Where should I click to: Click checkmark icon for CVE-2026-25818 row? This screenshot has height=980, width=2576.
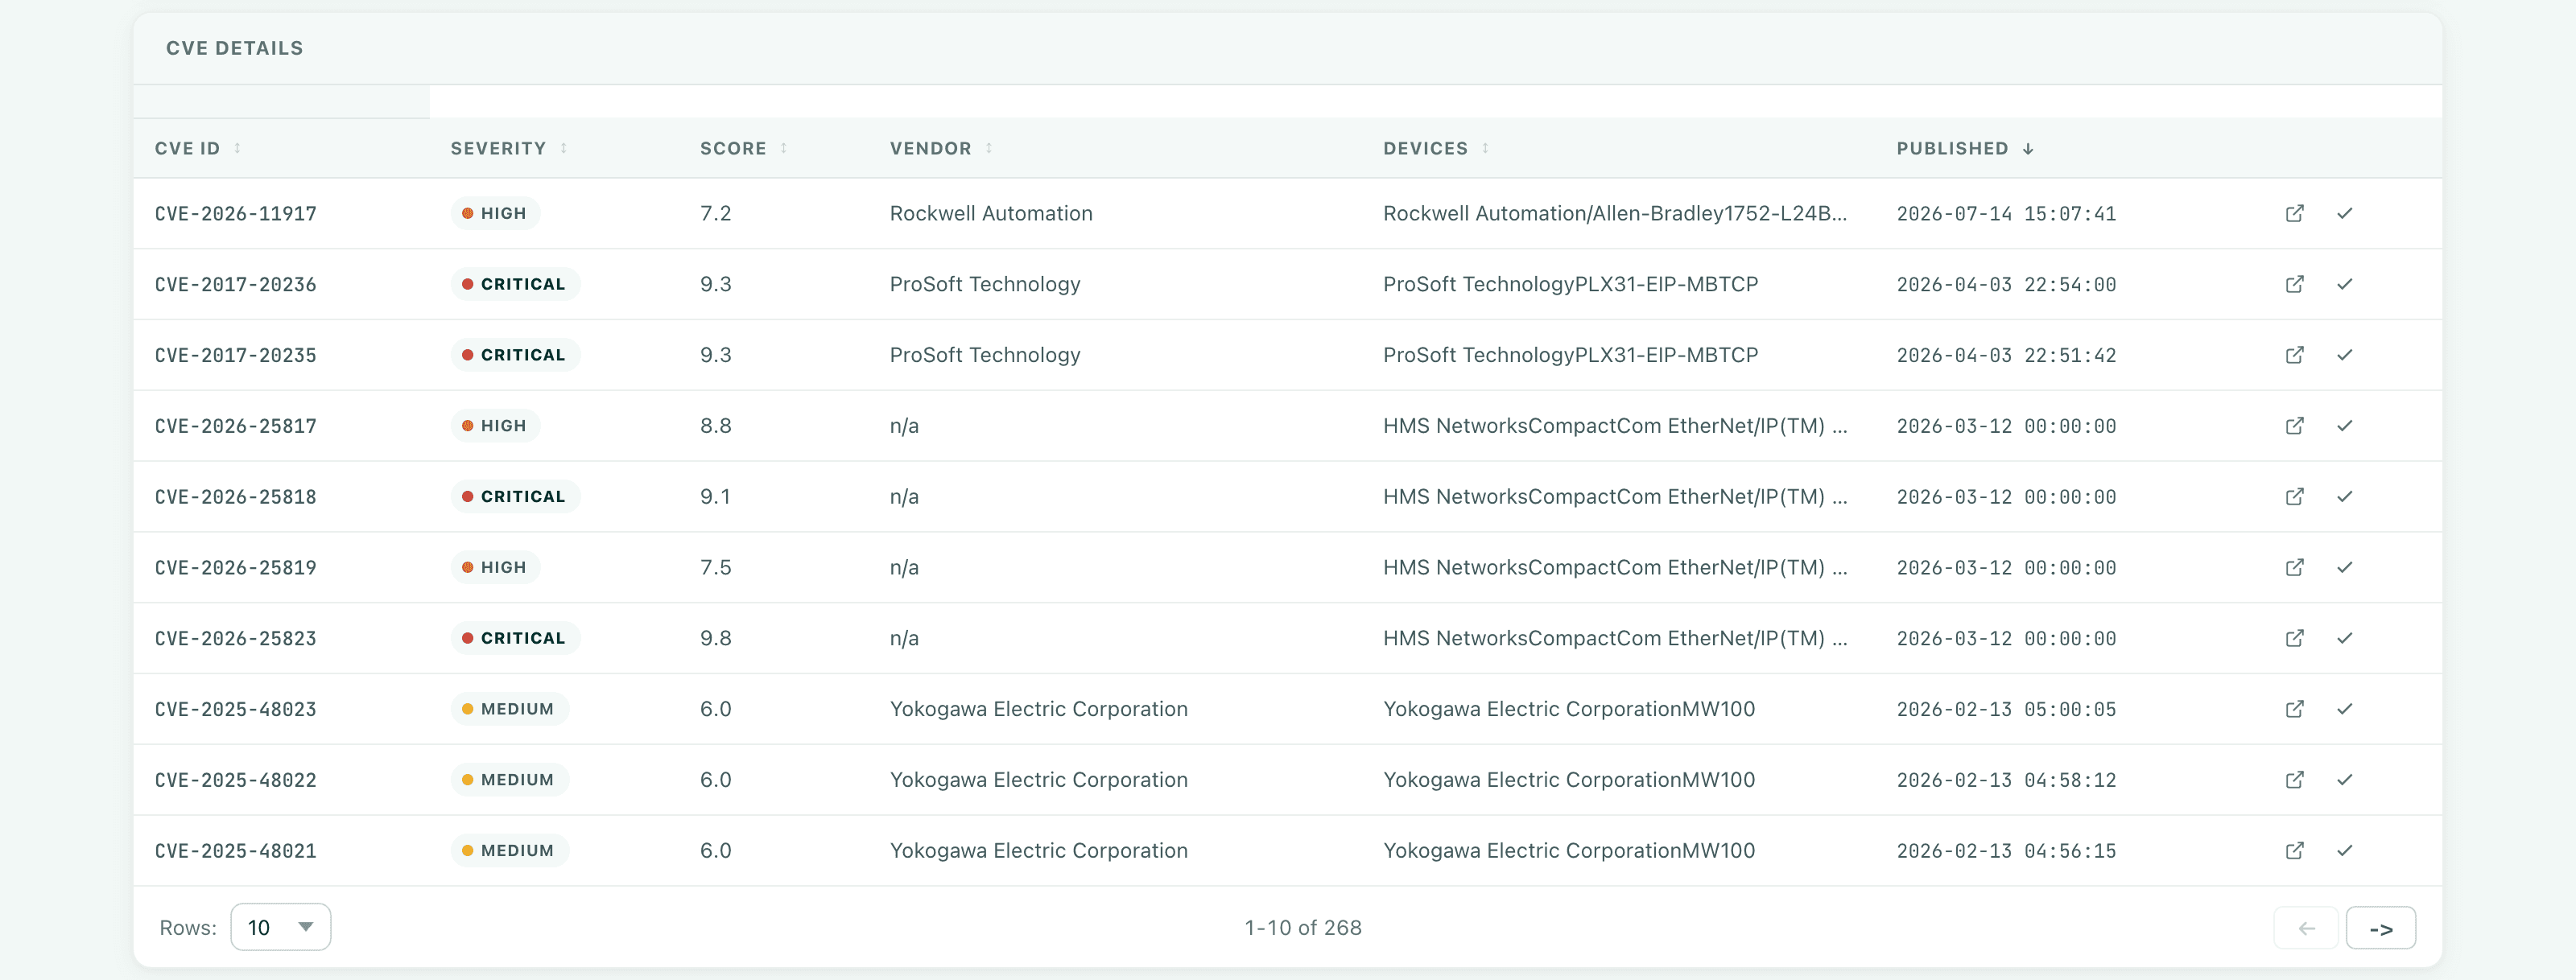[2344, 496]
